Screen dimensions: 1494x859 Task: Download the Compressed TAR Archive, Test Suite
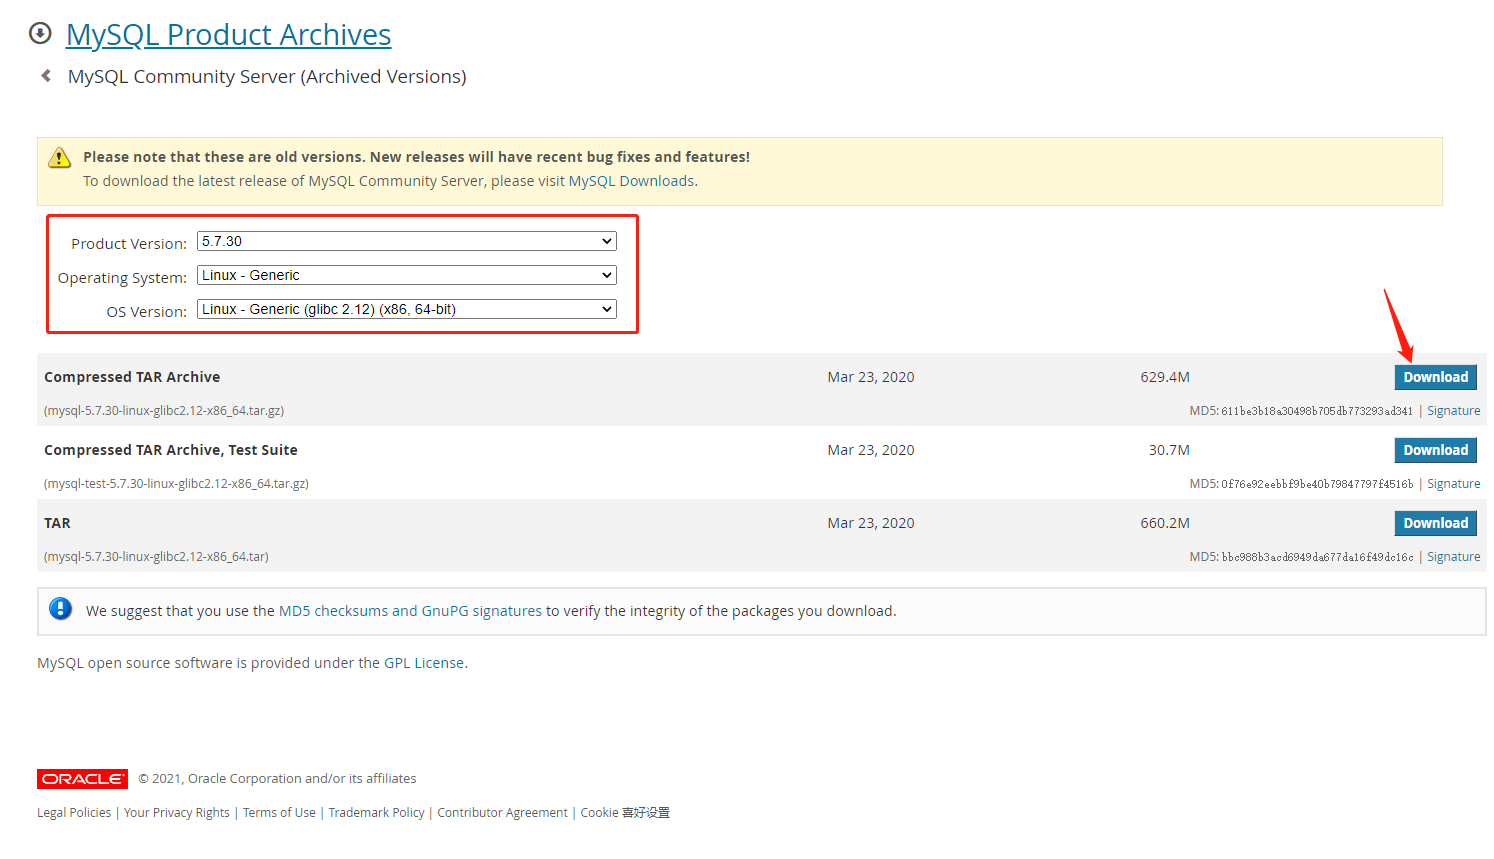point(1435,450)
